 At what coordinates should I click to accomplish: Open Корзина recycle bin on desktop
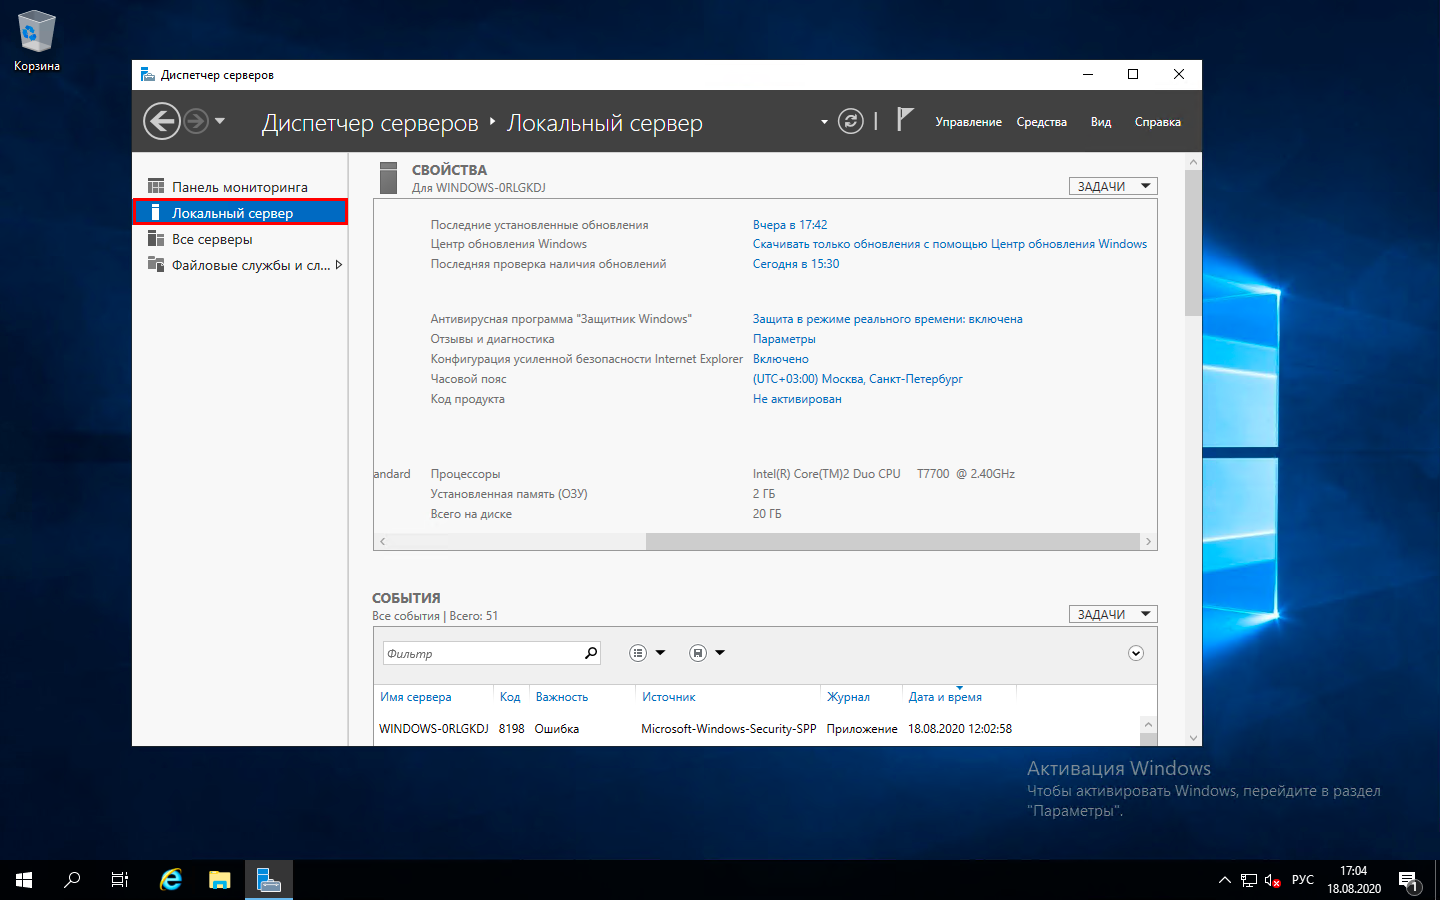click(37, 41)
